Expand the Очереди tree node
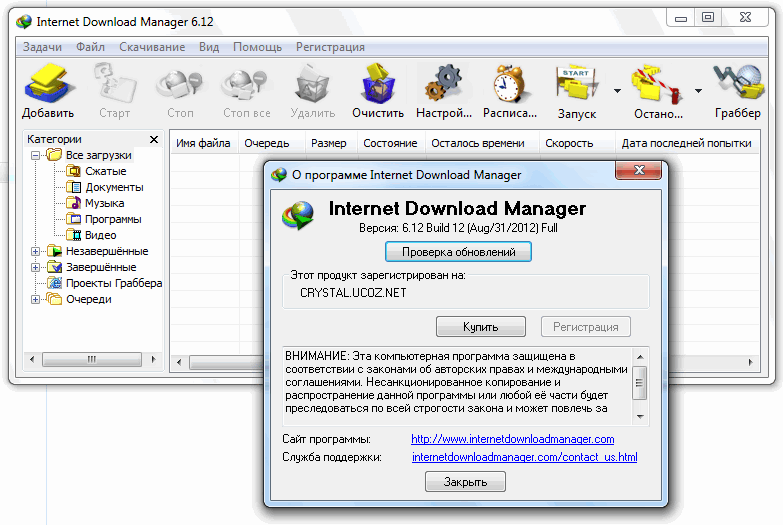783x525 pixels. pyautogui.click(x=35, y=299)
